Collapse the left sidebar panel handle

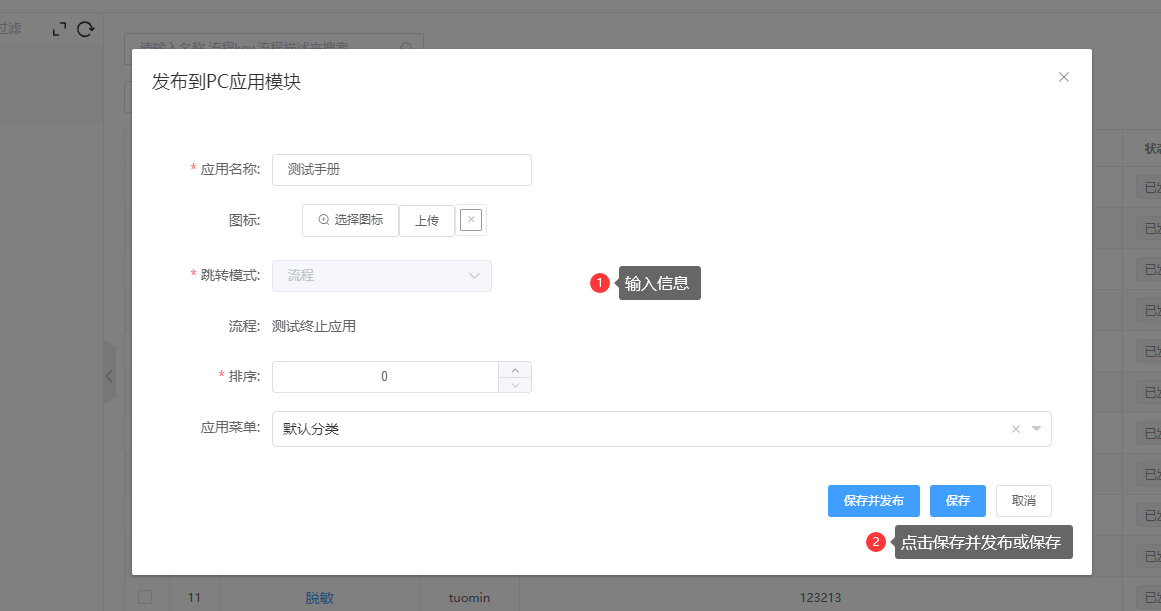(x=109, y=376)
